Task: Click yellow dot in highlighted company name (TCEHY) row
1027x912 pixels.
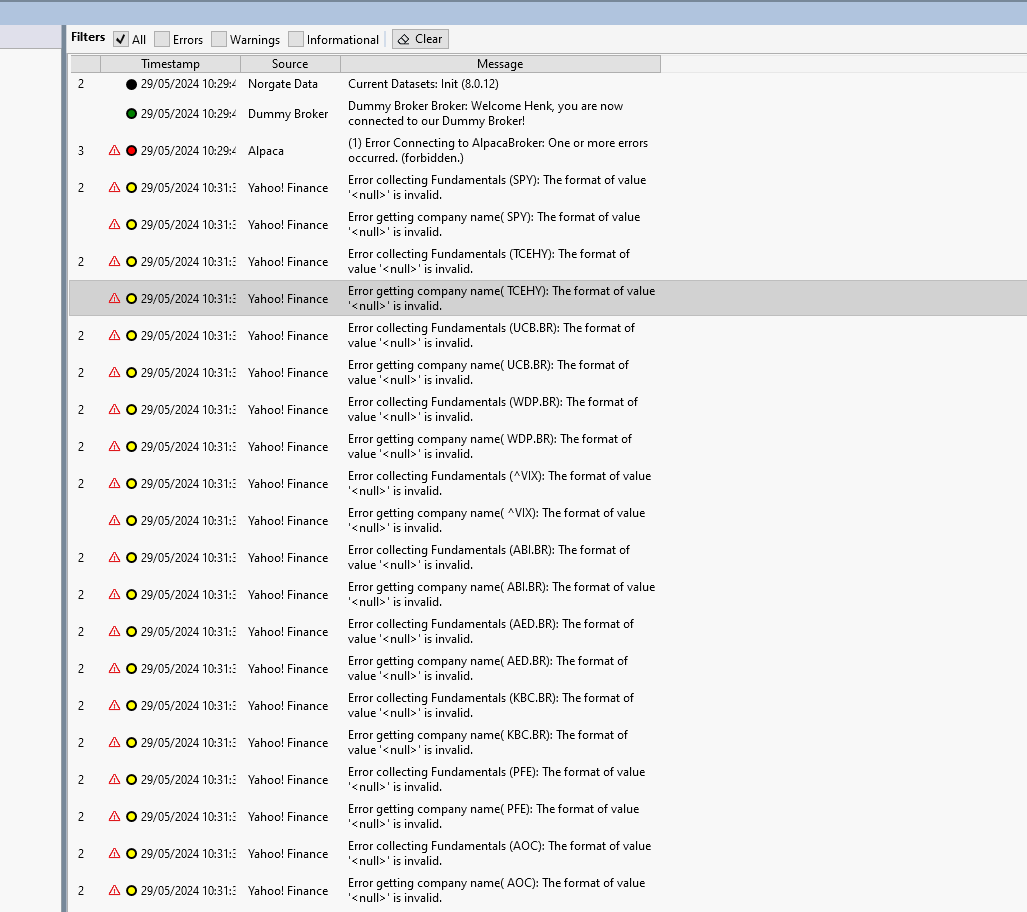Action: [131, 299]
